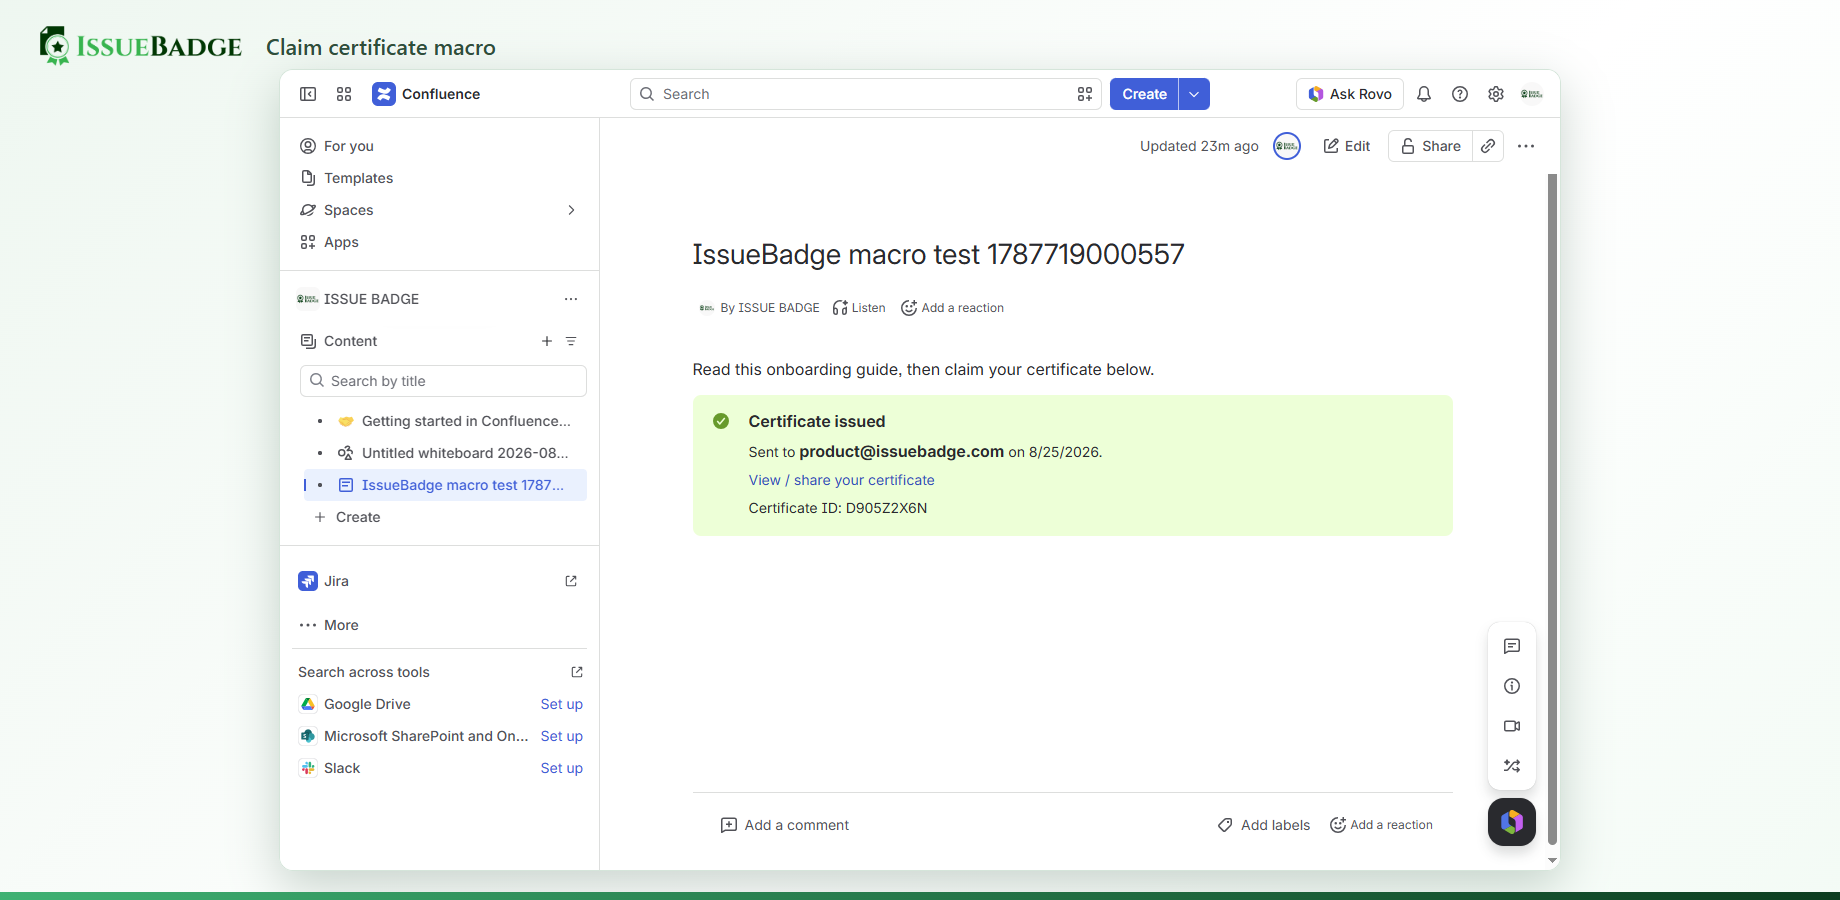The height and width of the screenshot is (900, 1840).
Task: Add a reaction below the title
Action: coord(952,308)
